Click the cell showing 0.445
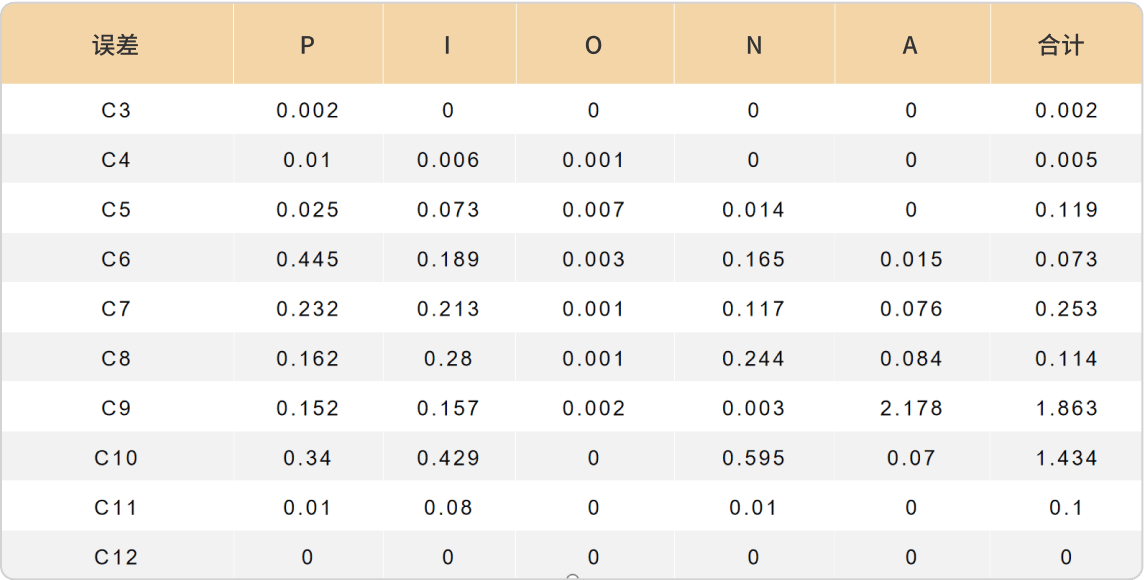1144x580 pixels. tap(308, 259)
